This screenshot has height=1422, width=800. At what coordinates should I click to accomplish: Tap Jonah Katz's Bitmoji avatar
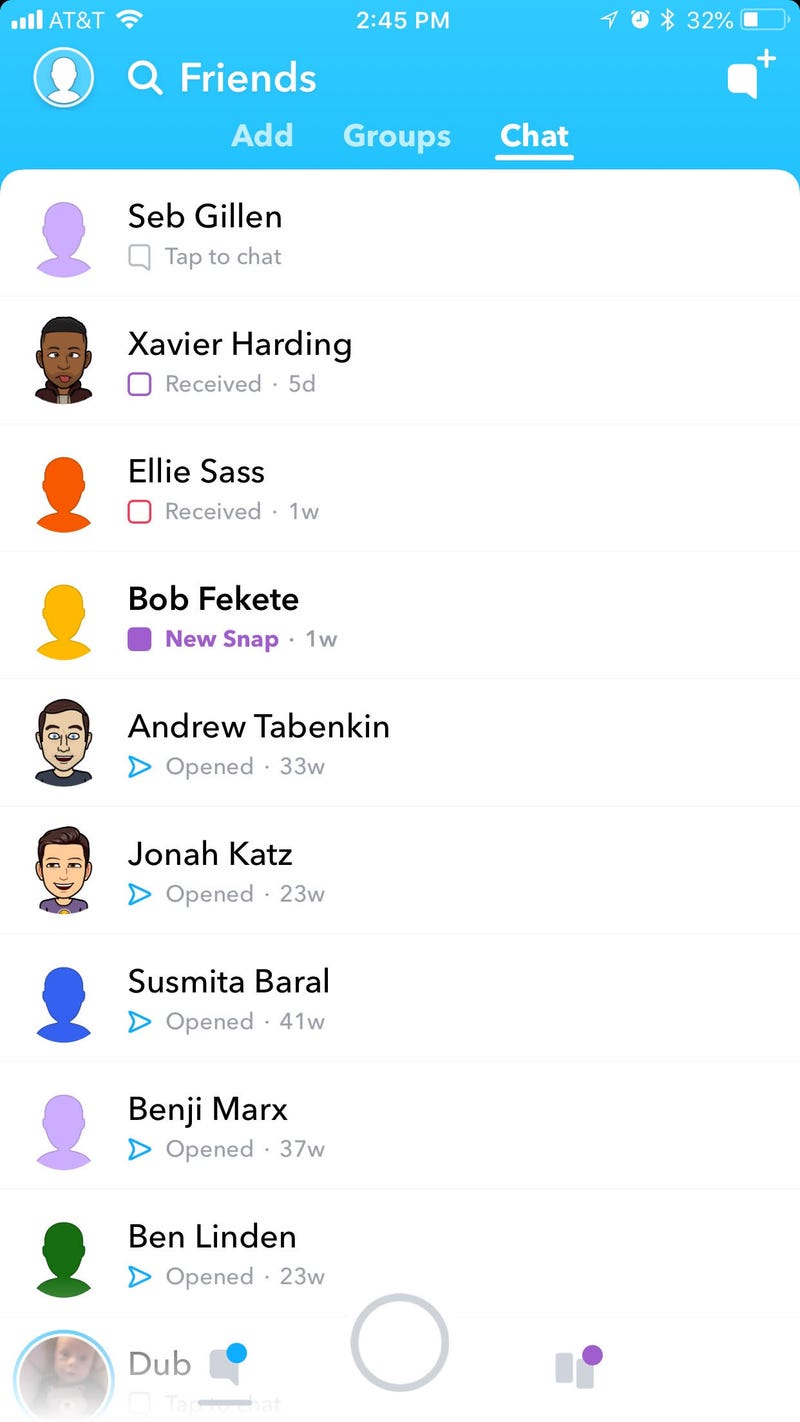click(x=64, y=870)
